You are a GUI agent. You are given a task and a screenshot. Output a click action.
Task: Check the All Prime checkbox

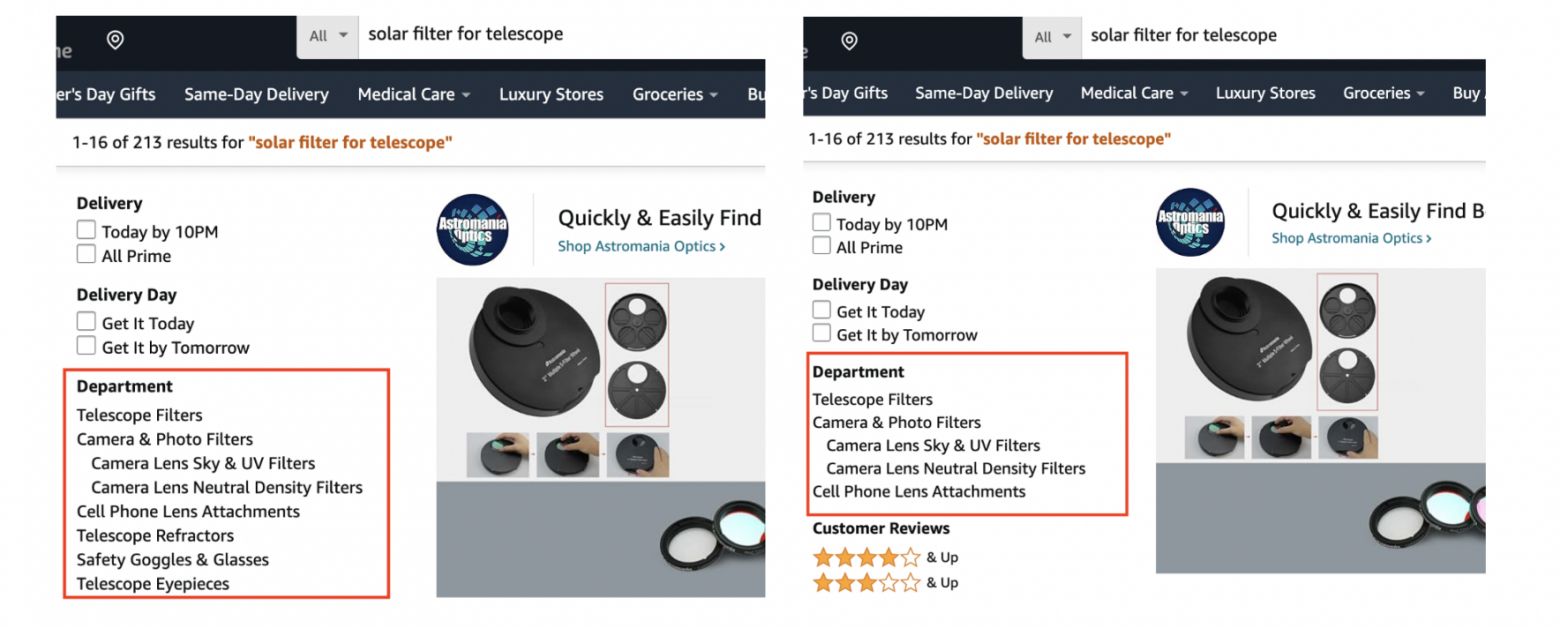pos(86,255)
